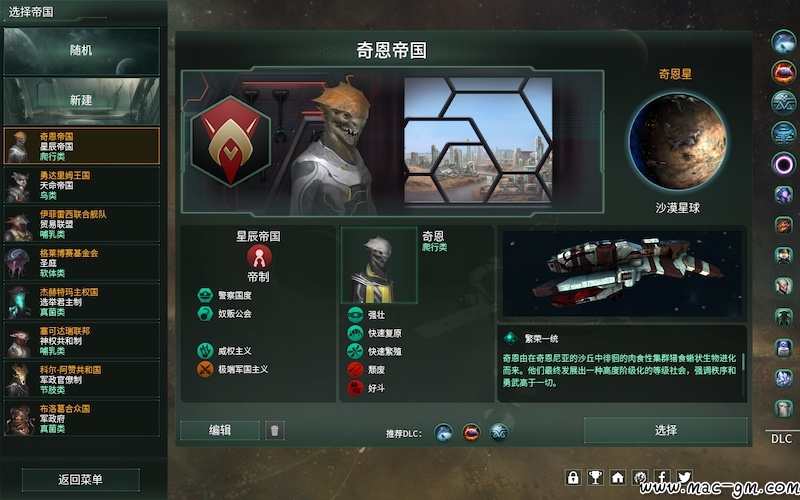Select the 格莱博赛基金会 empire entry

click(x=82, y=263)
